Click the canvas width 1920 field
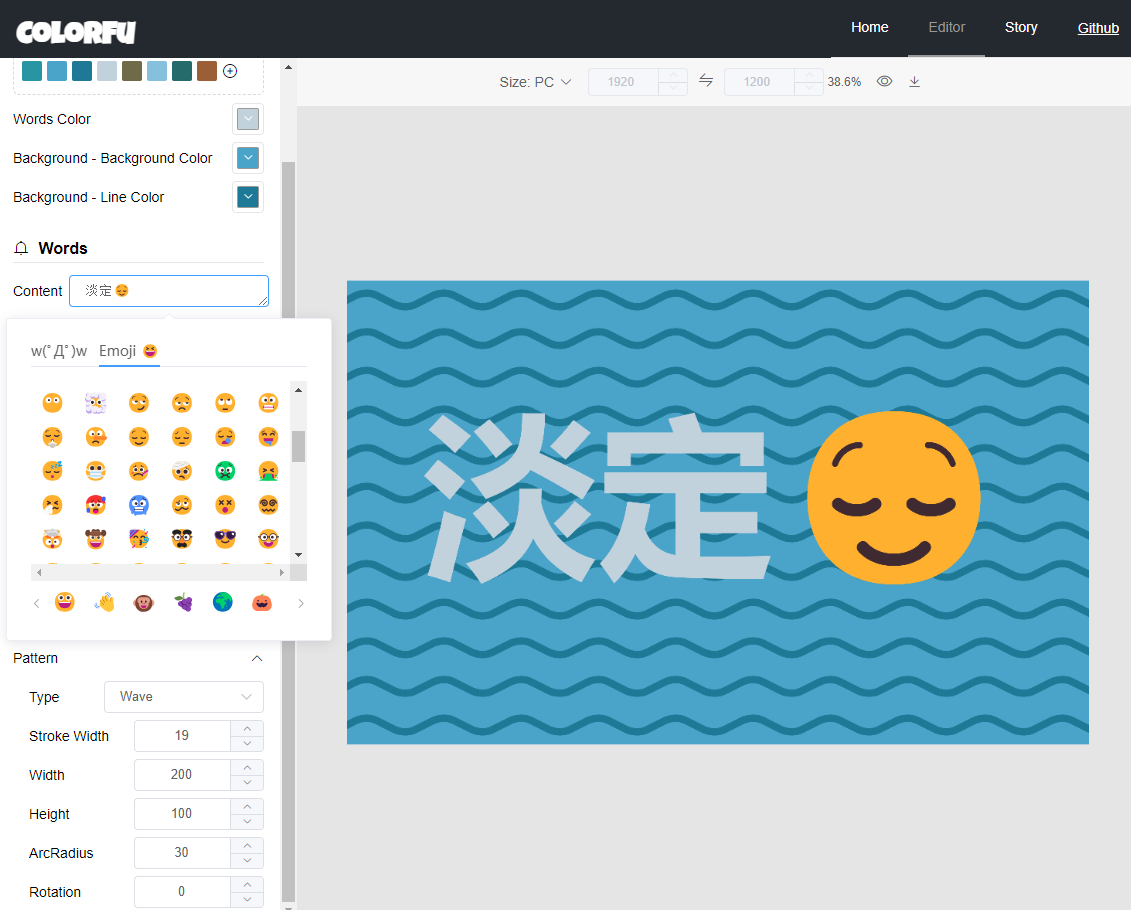Image resolution: width=1131 pixels, height=910 pixels. pyautogui.click(x=622, y=81)
